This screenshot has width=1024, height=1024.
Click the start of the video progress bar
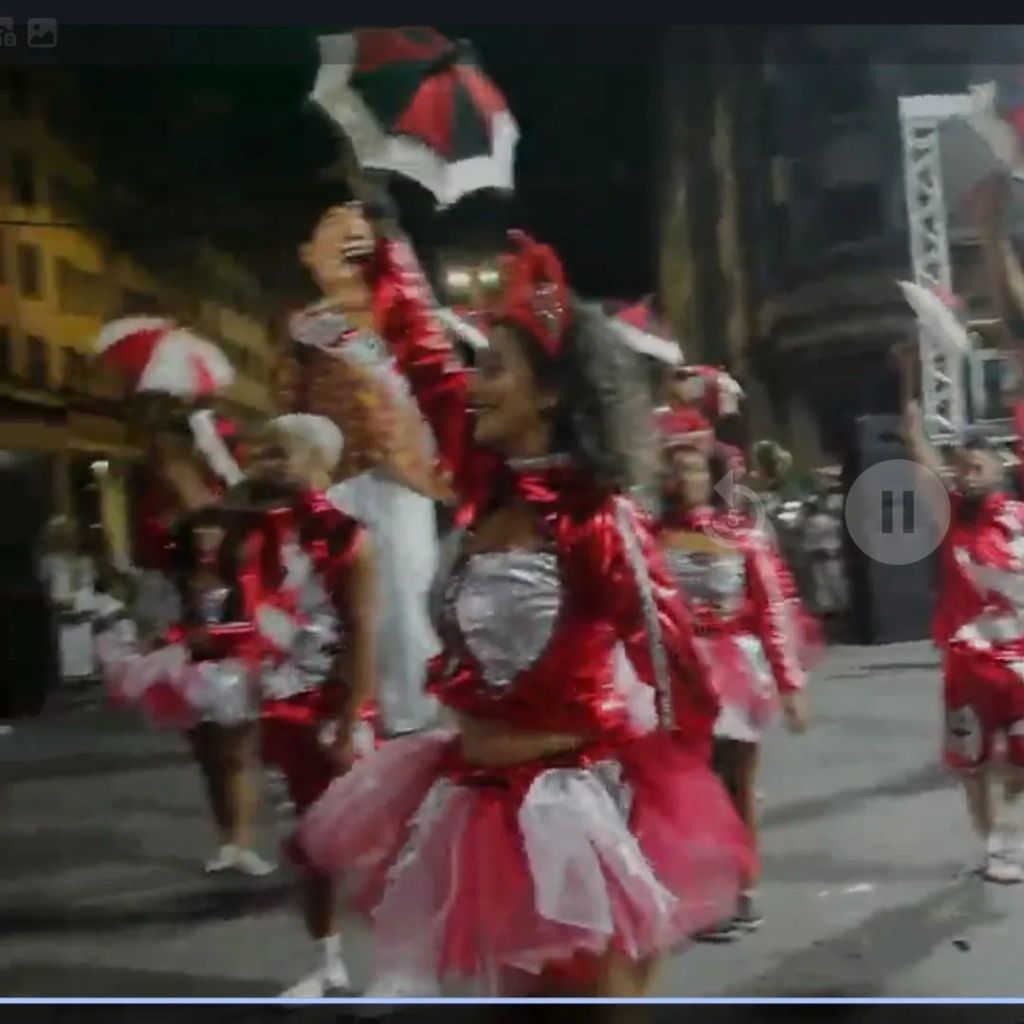click(4, 1000)
